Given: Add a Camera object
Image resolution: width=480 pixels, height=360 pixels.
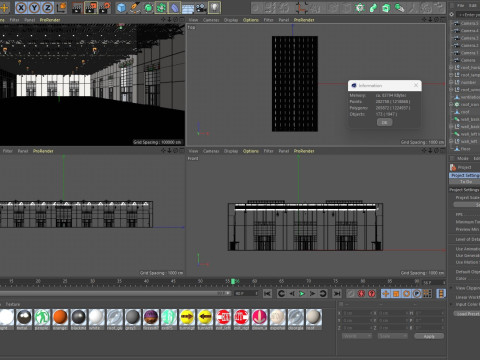Looking at the screenshot, I should click(x=201, y=7).
